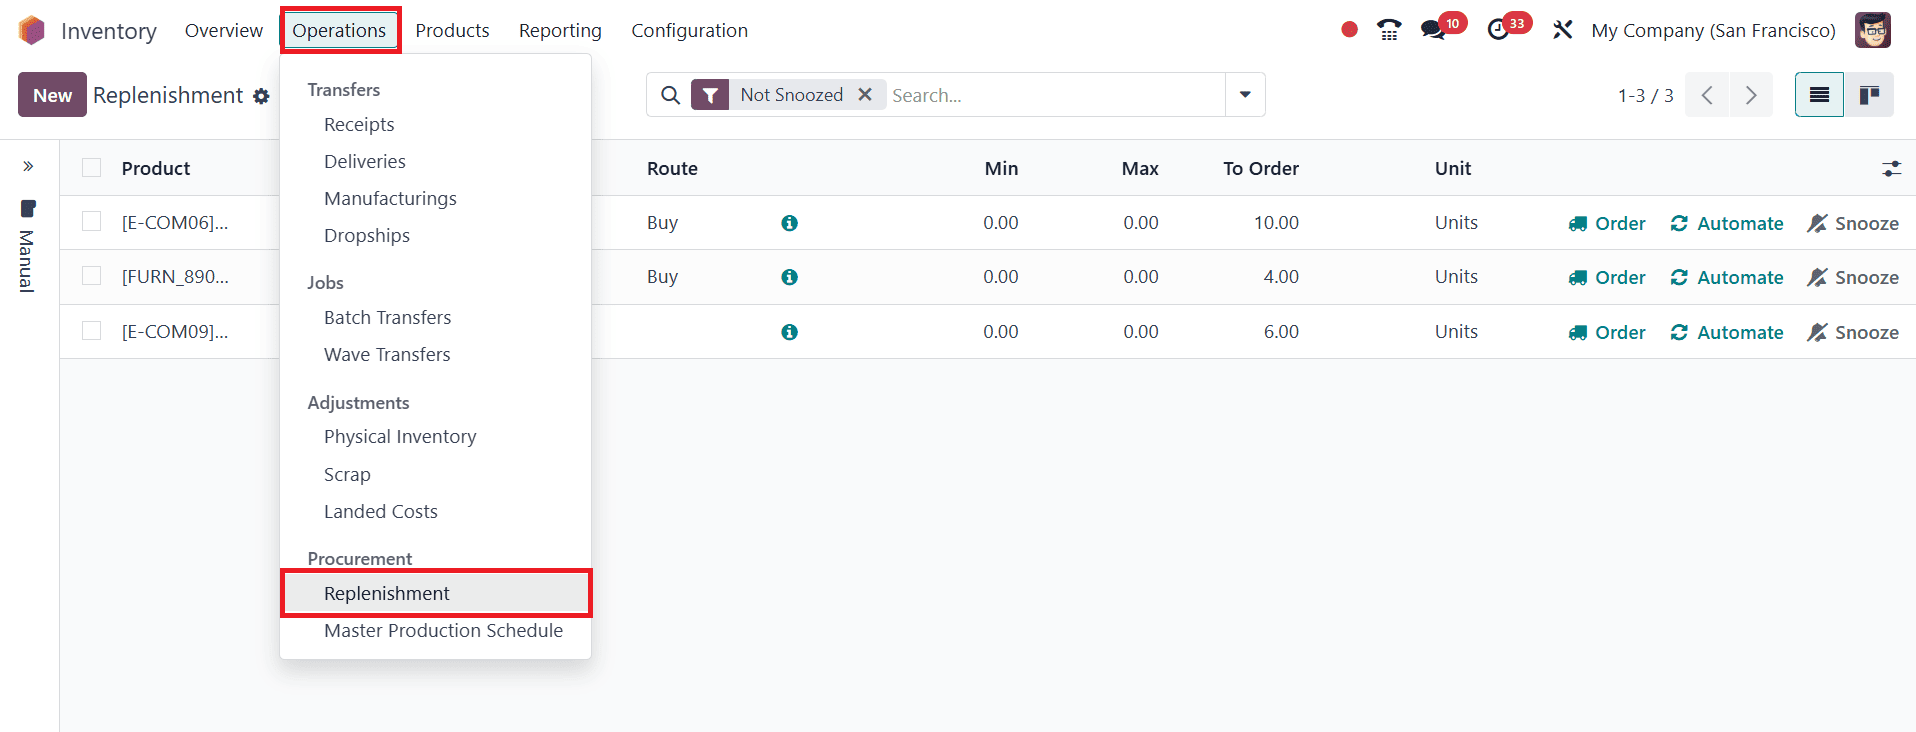Click Order for FURN_890 row
Image resolution: width=1916 pixels, height=732 pixels.
(1607, 277)
